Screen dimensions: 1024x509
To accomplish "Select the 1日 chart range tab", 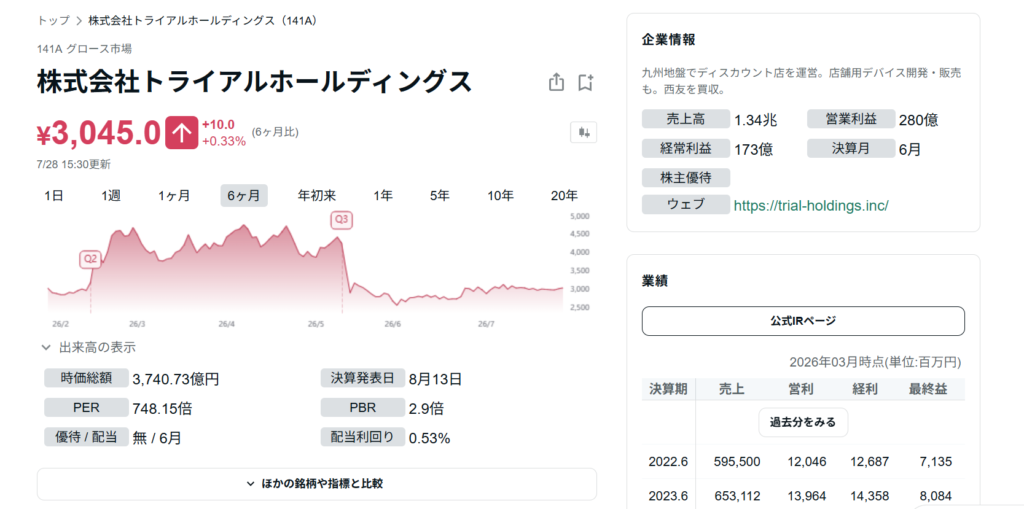I will tap(54, 195).
